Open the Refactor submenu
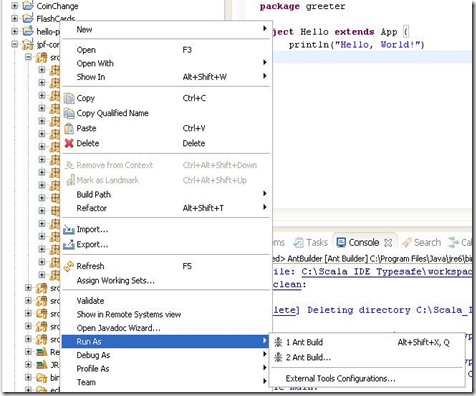476x396 pixels. coord(166,208)
